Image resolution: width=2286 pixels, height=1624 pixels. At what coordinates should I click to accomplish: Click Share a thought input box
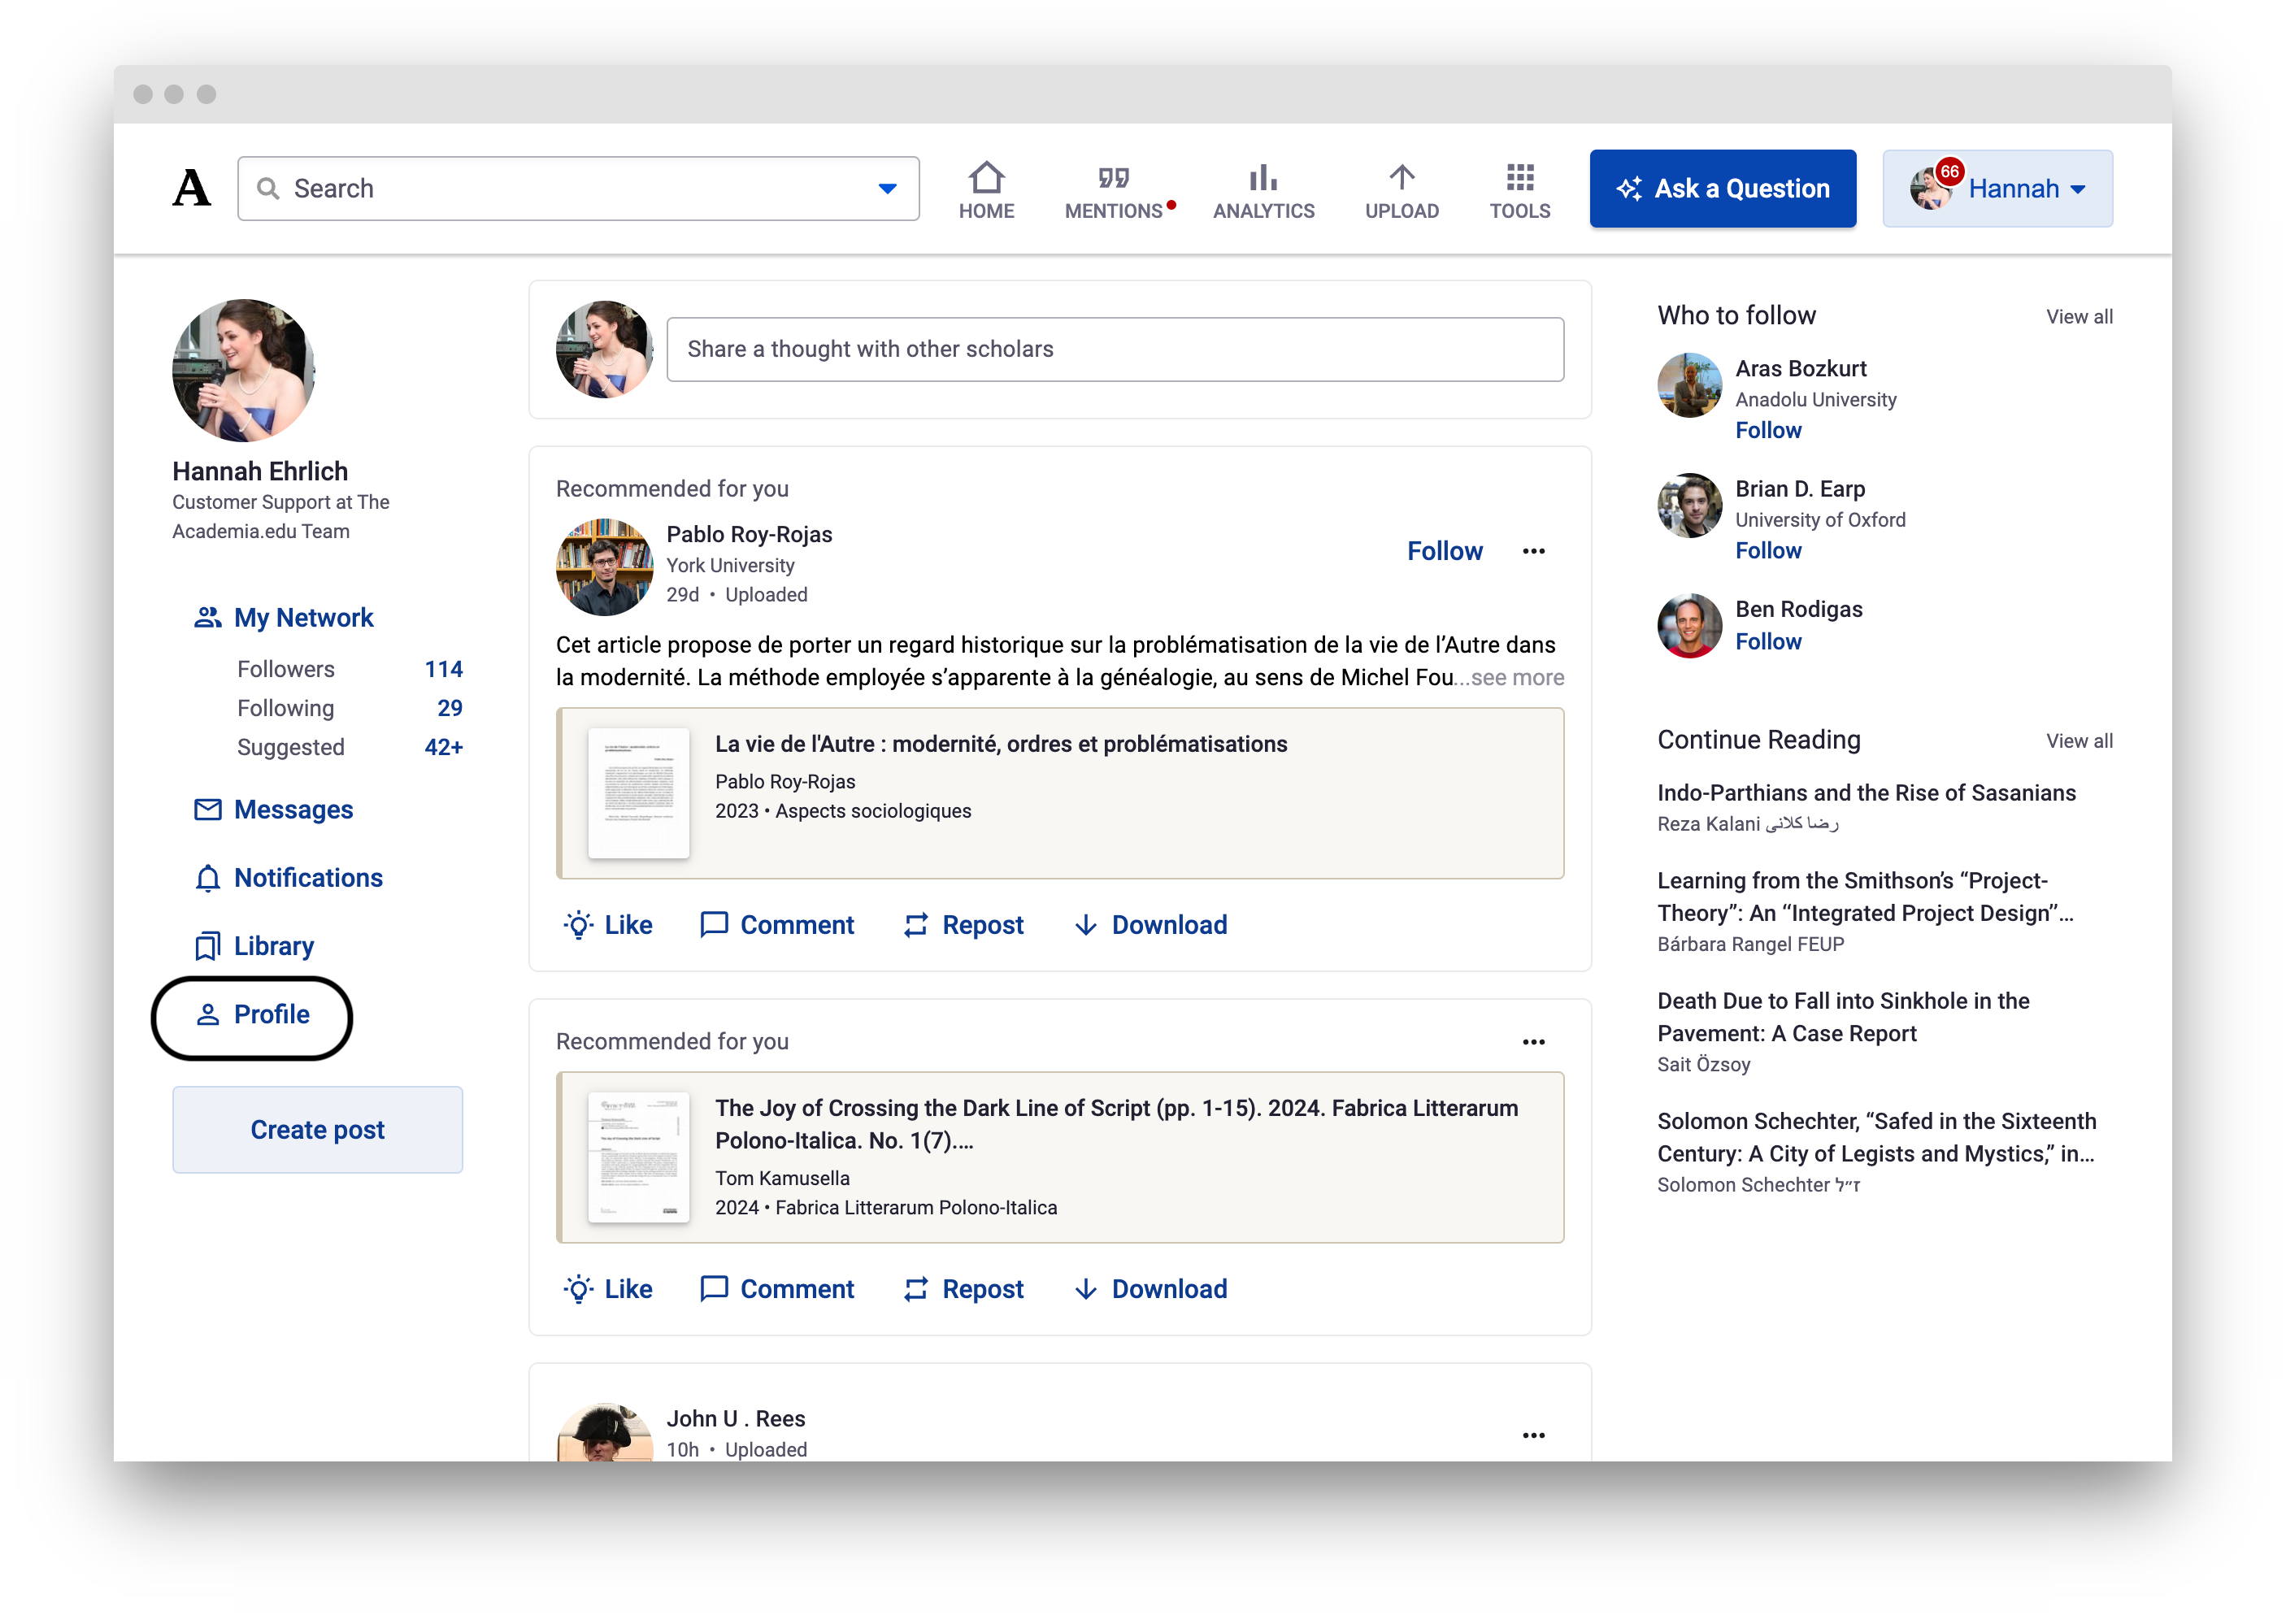[1115, 349]
